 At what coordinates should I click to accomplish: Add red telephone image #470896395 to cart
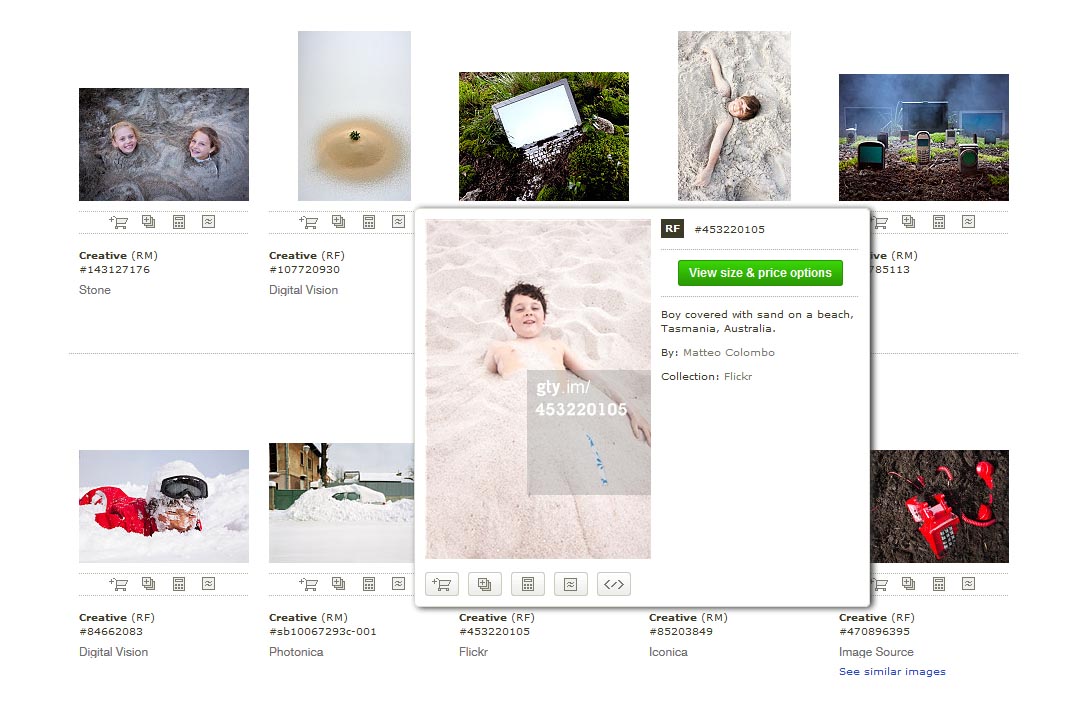[x=879, y=584]
